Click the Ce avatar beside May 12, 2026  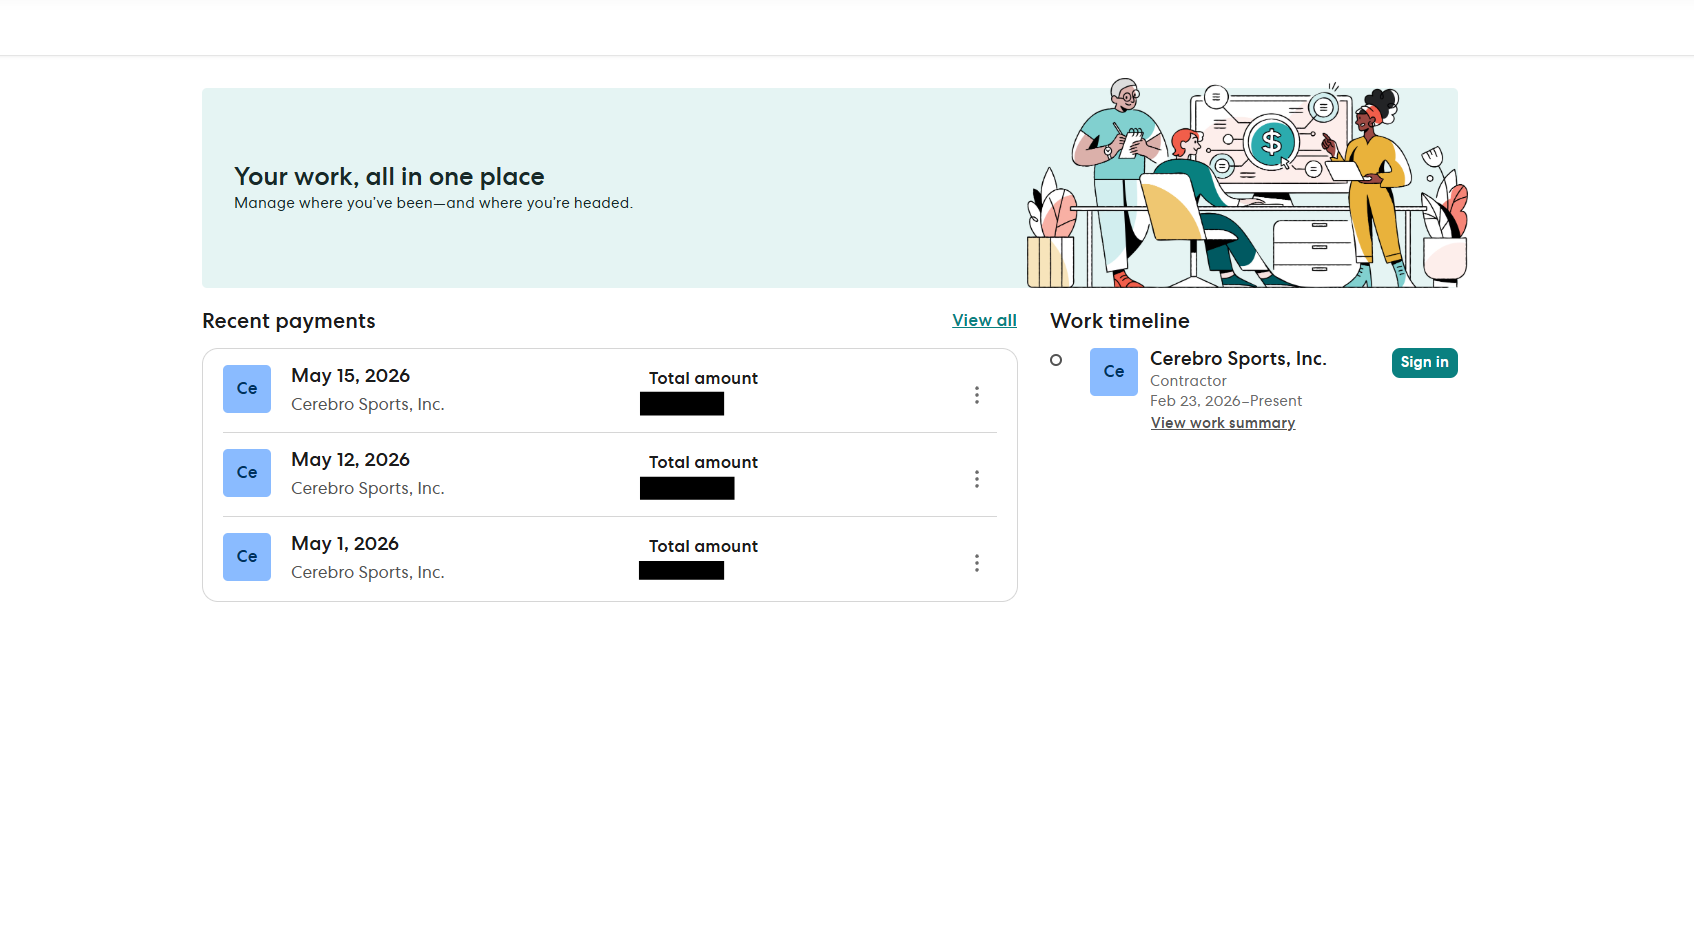click(247, 473)
